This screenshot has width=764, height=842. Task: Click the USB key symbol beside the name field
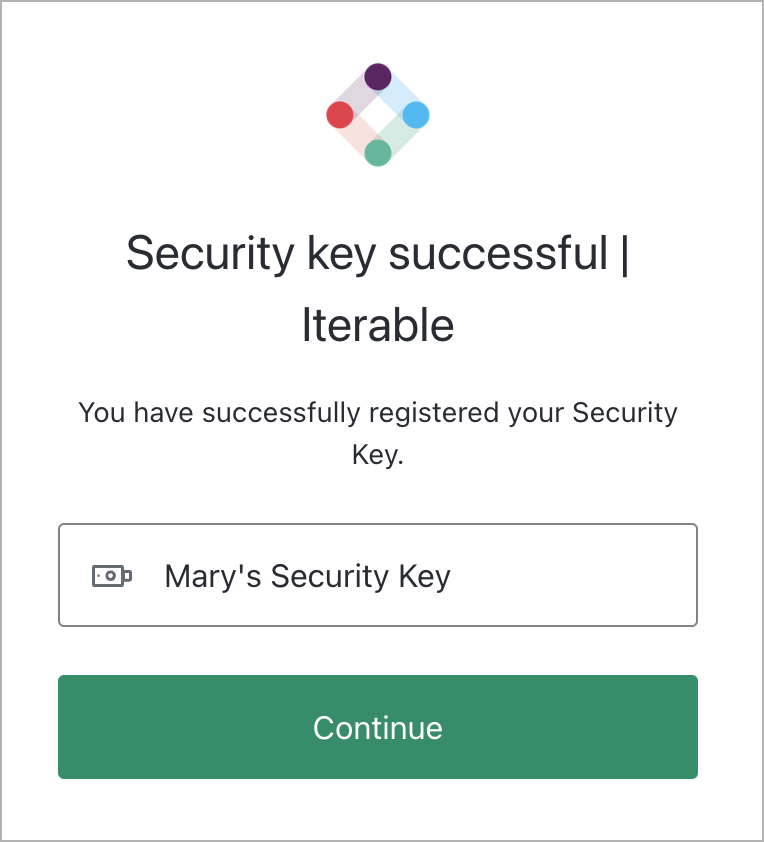point(113,575)
